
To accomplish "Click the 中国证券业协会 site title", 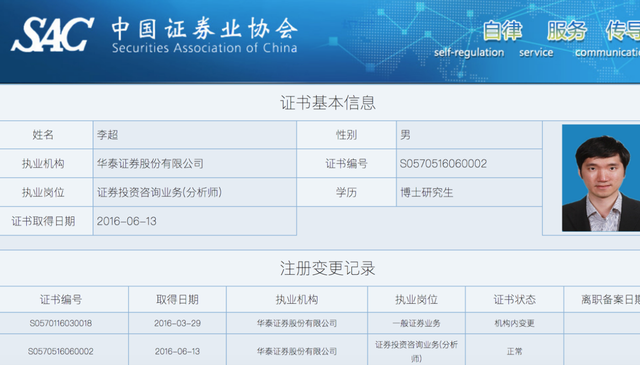I will [204, 29].
